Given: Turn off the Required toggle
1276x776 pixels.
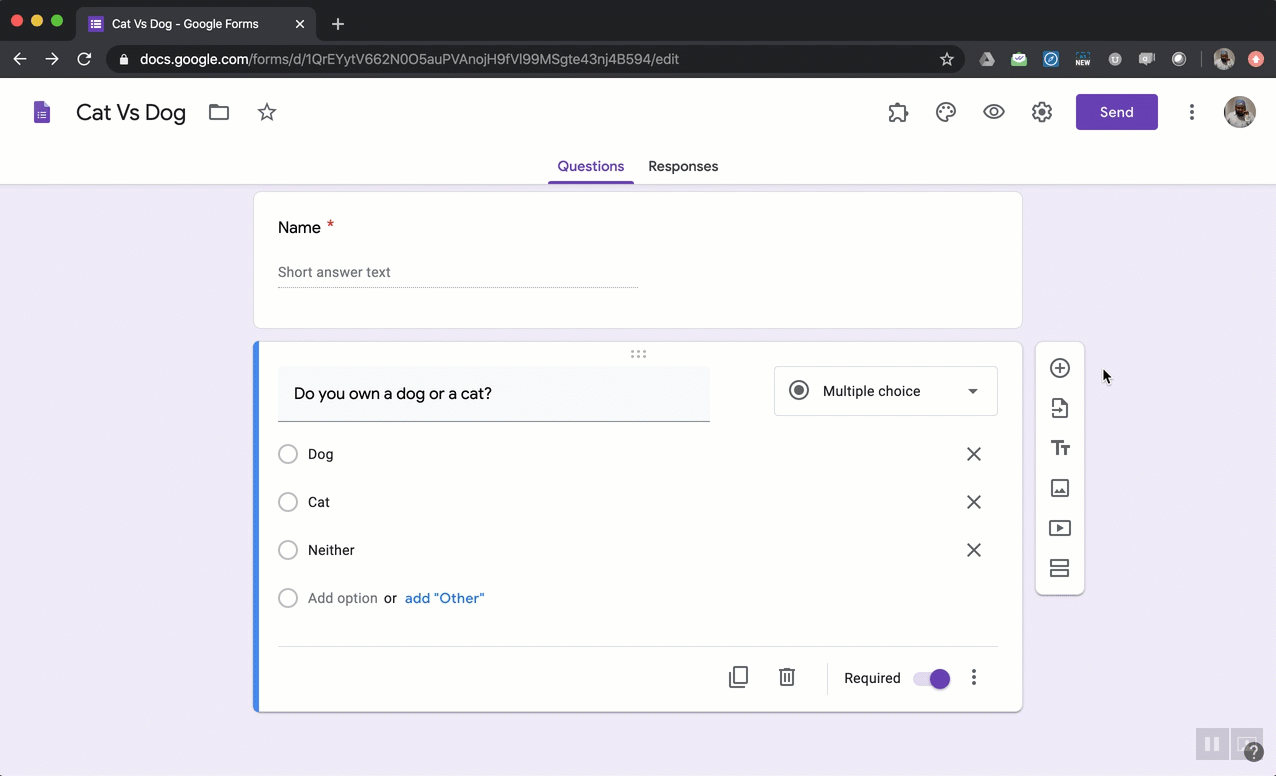Looking at the screenshot, I should (x=932, y=678).
